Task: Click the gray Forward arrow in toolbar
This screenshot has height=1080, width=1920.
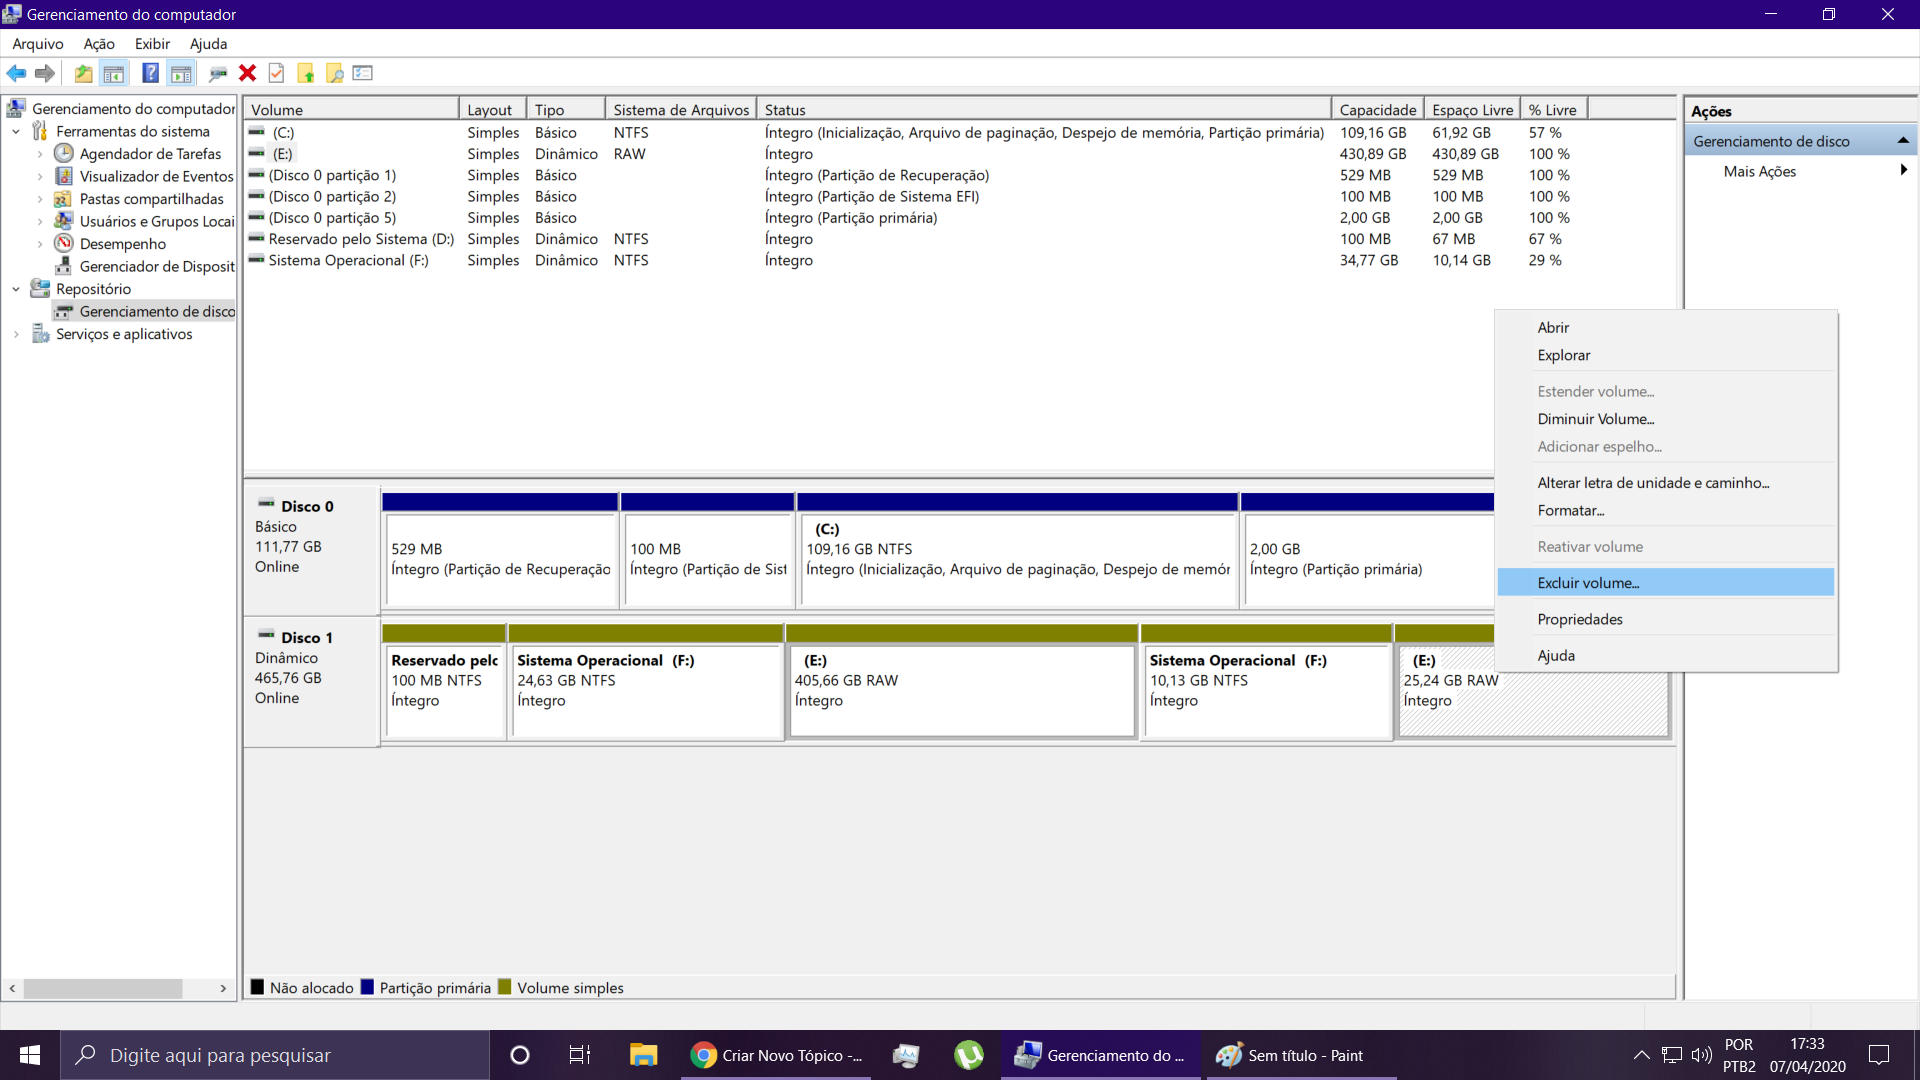Action: (x=44, y=73)
